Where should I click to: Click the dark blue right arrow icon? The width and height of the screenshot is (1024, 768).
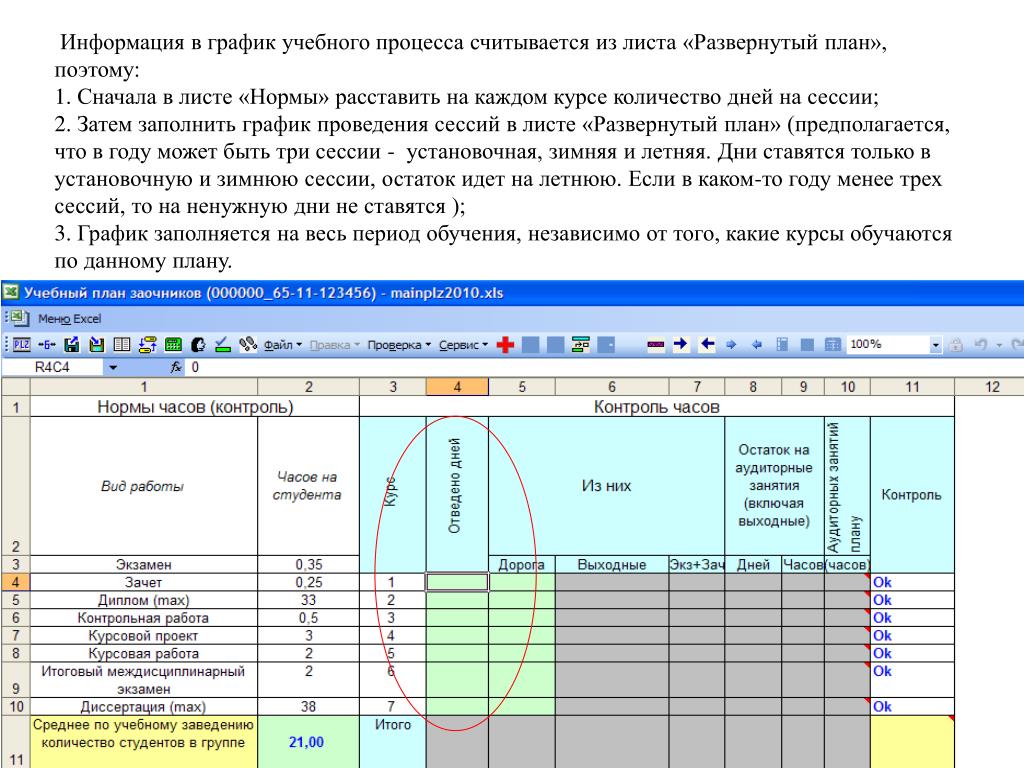point(680,344)
